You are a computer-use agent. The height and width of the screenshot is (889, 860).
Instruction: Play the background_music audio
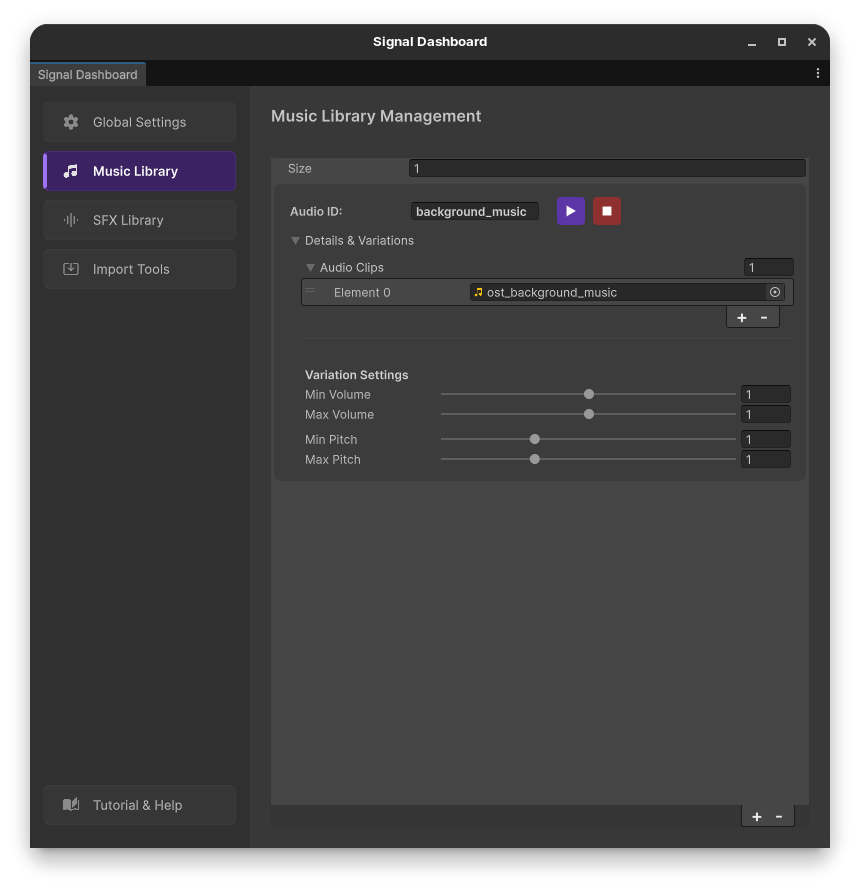[571, 211]
